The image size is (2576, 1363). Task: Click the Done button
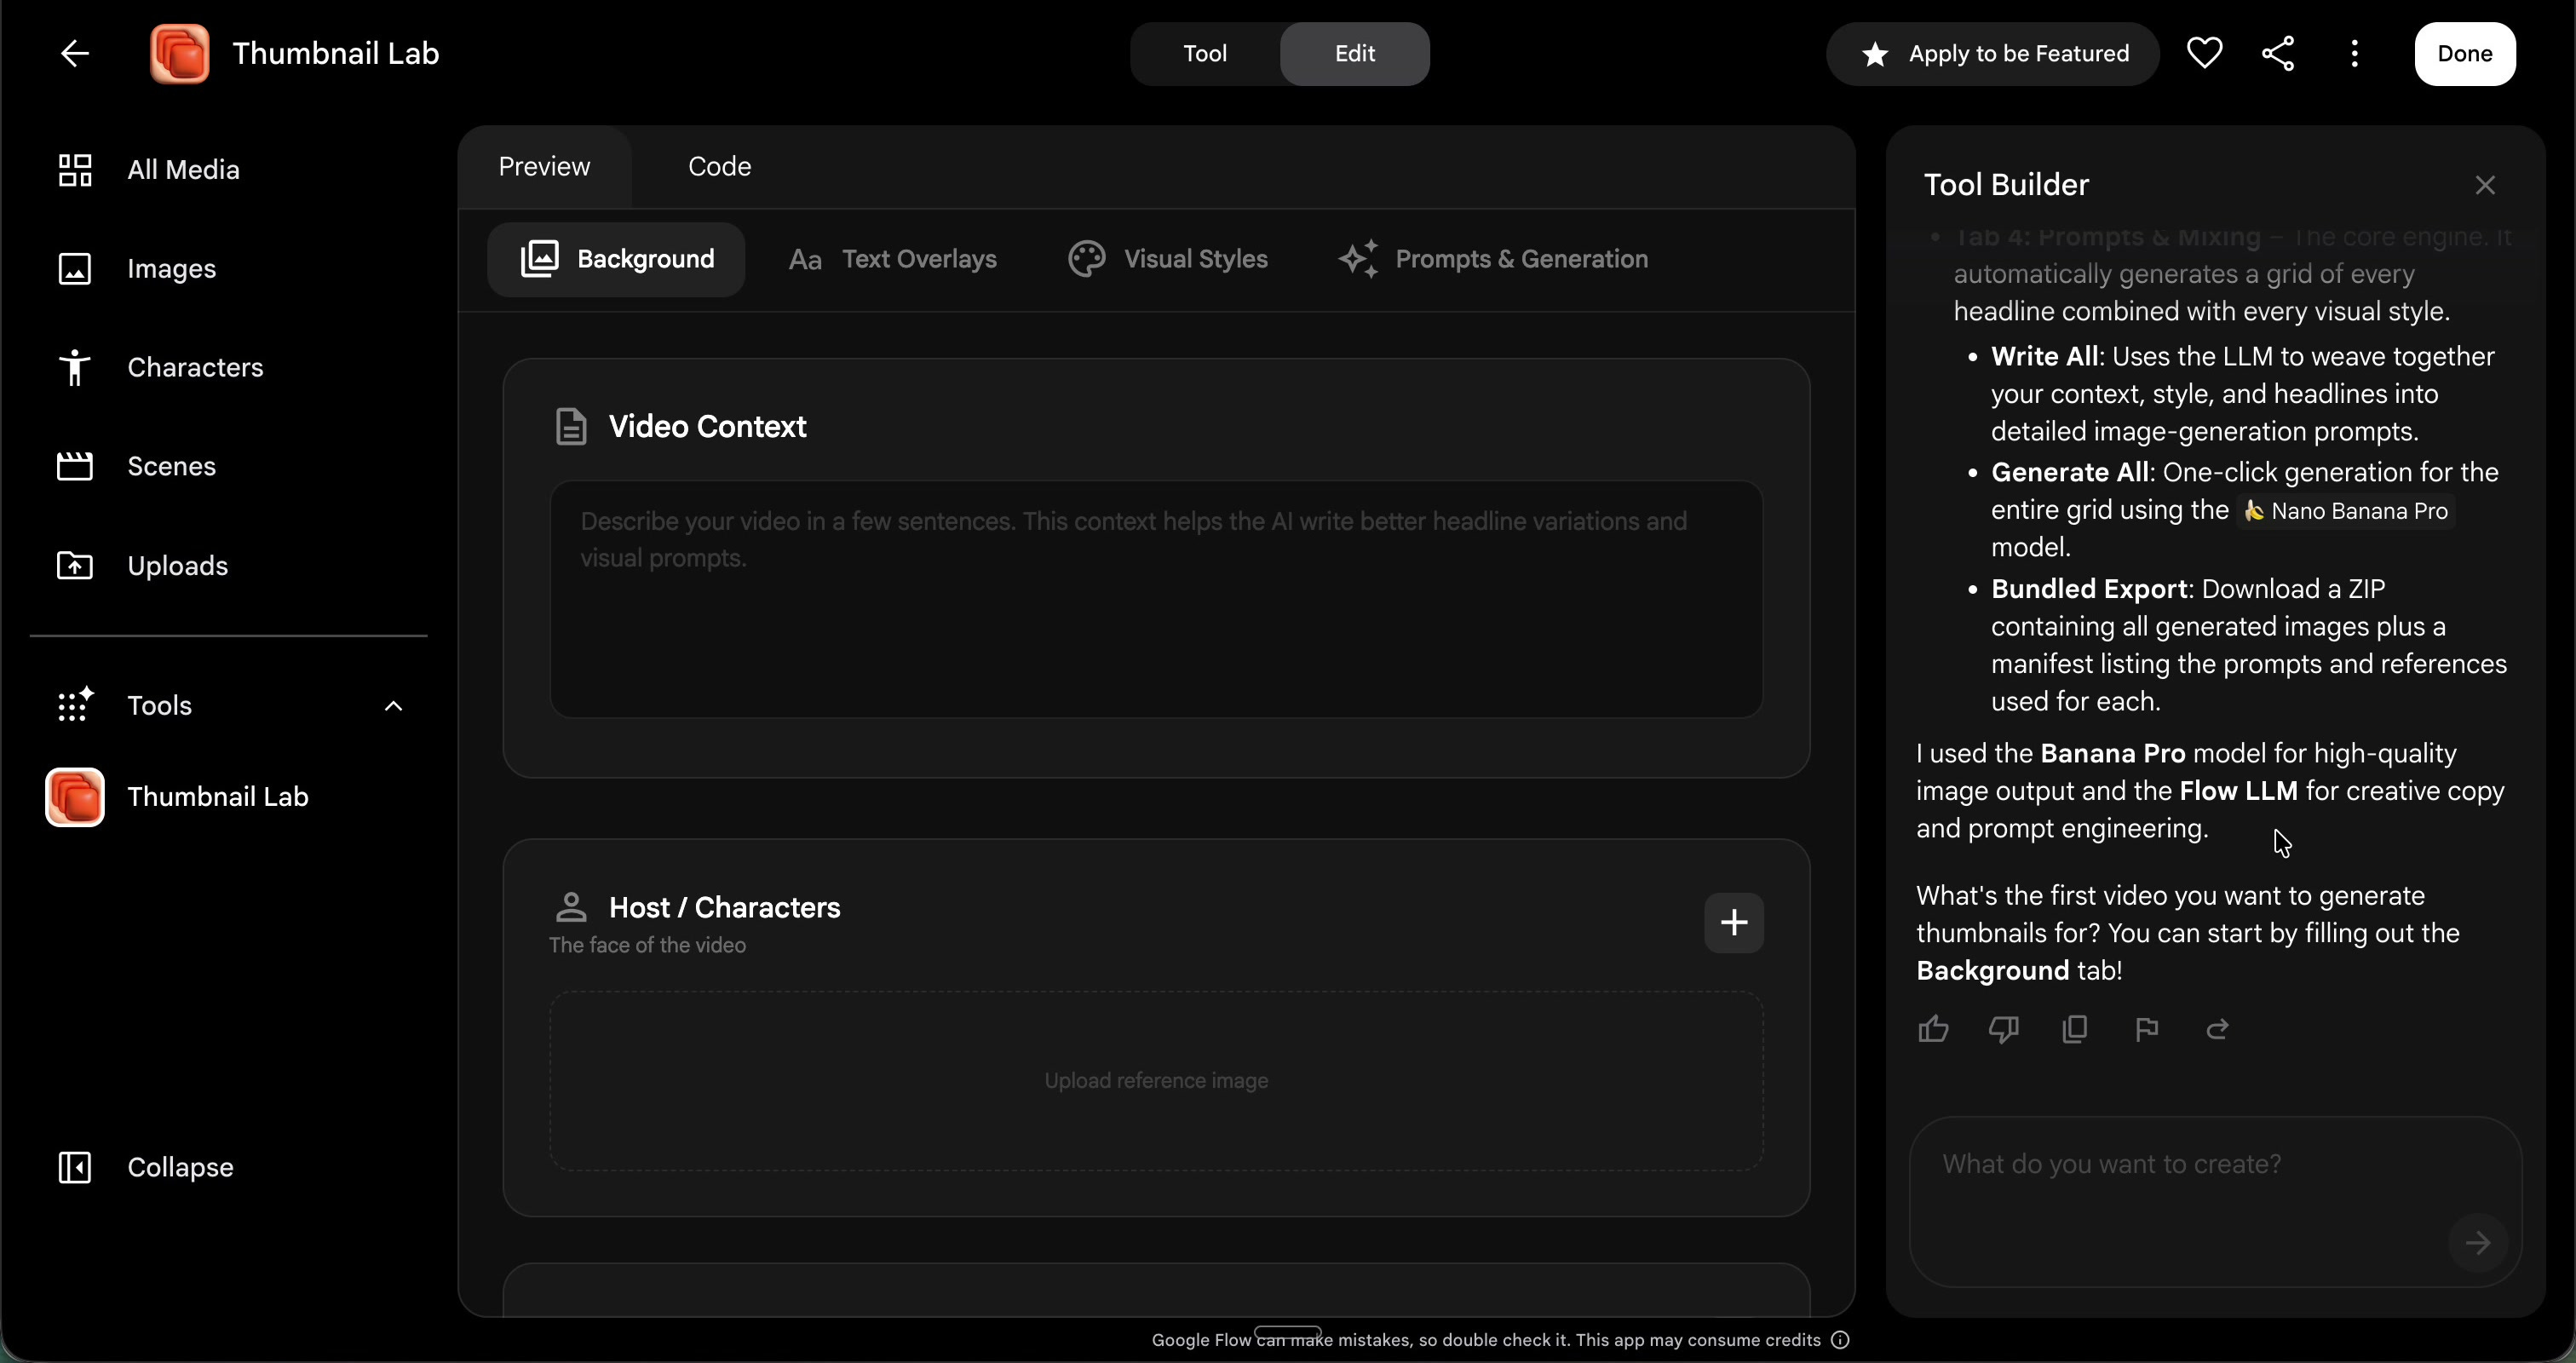click(x=2465, y=54)
